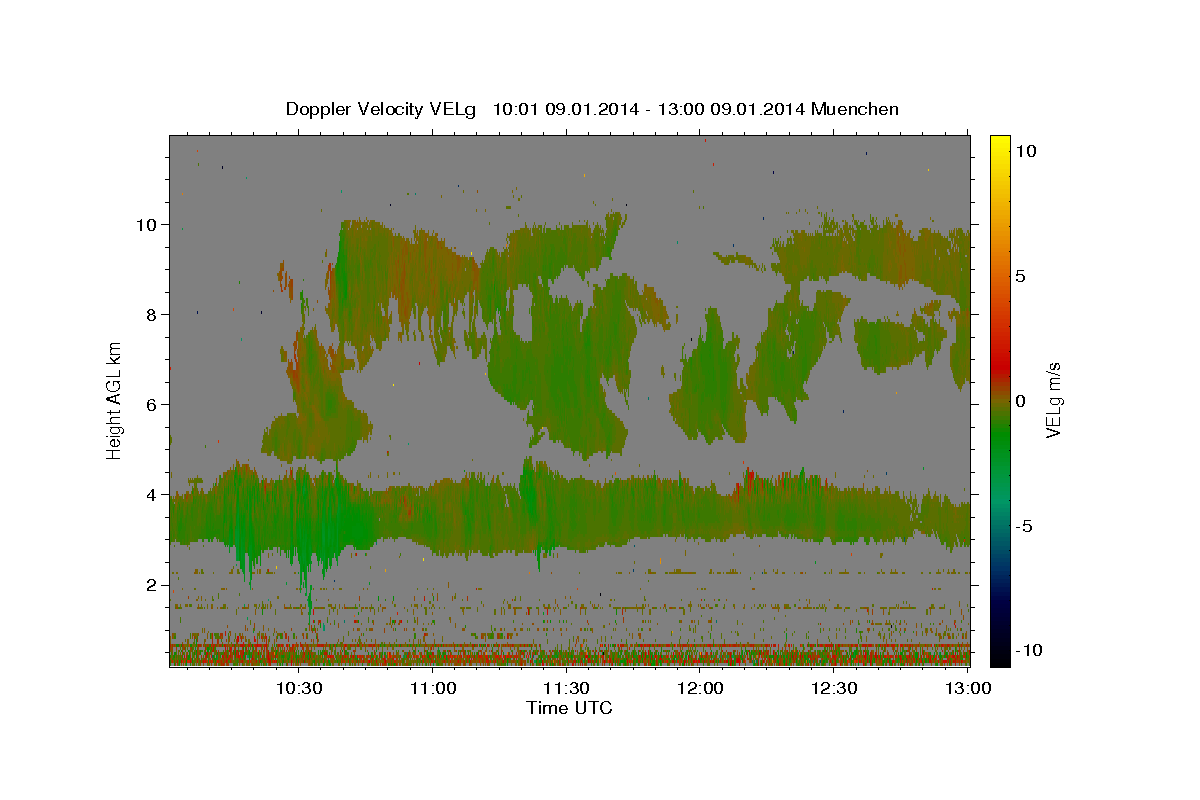Select the 'Time UTC' axis label
The image size is (1200, 800).
click(x=569, y=708)
